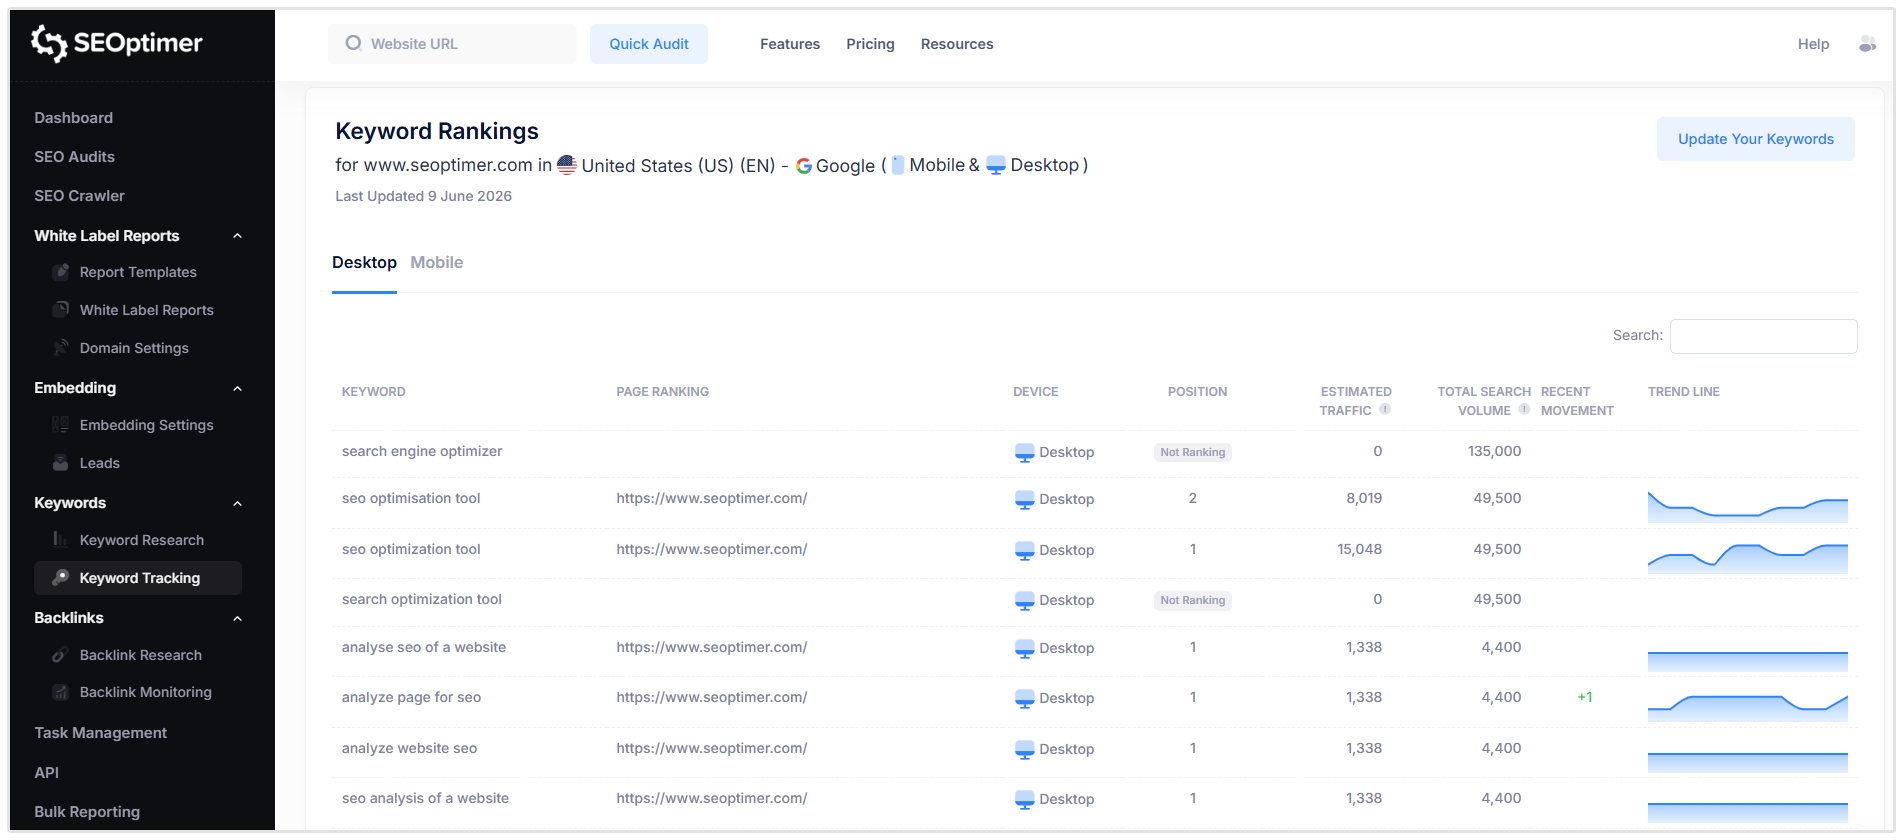This screenshot has height=840, width=1903.
Task: Click the SEOptimer logo
Action: [116, 43]
